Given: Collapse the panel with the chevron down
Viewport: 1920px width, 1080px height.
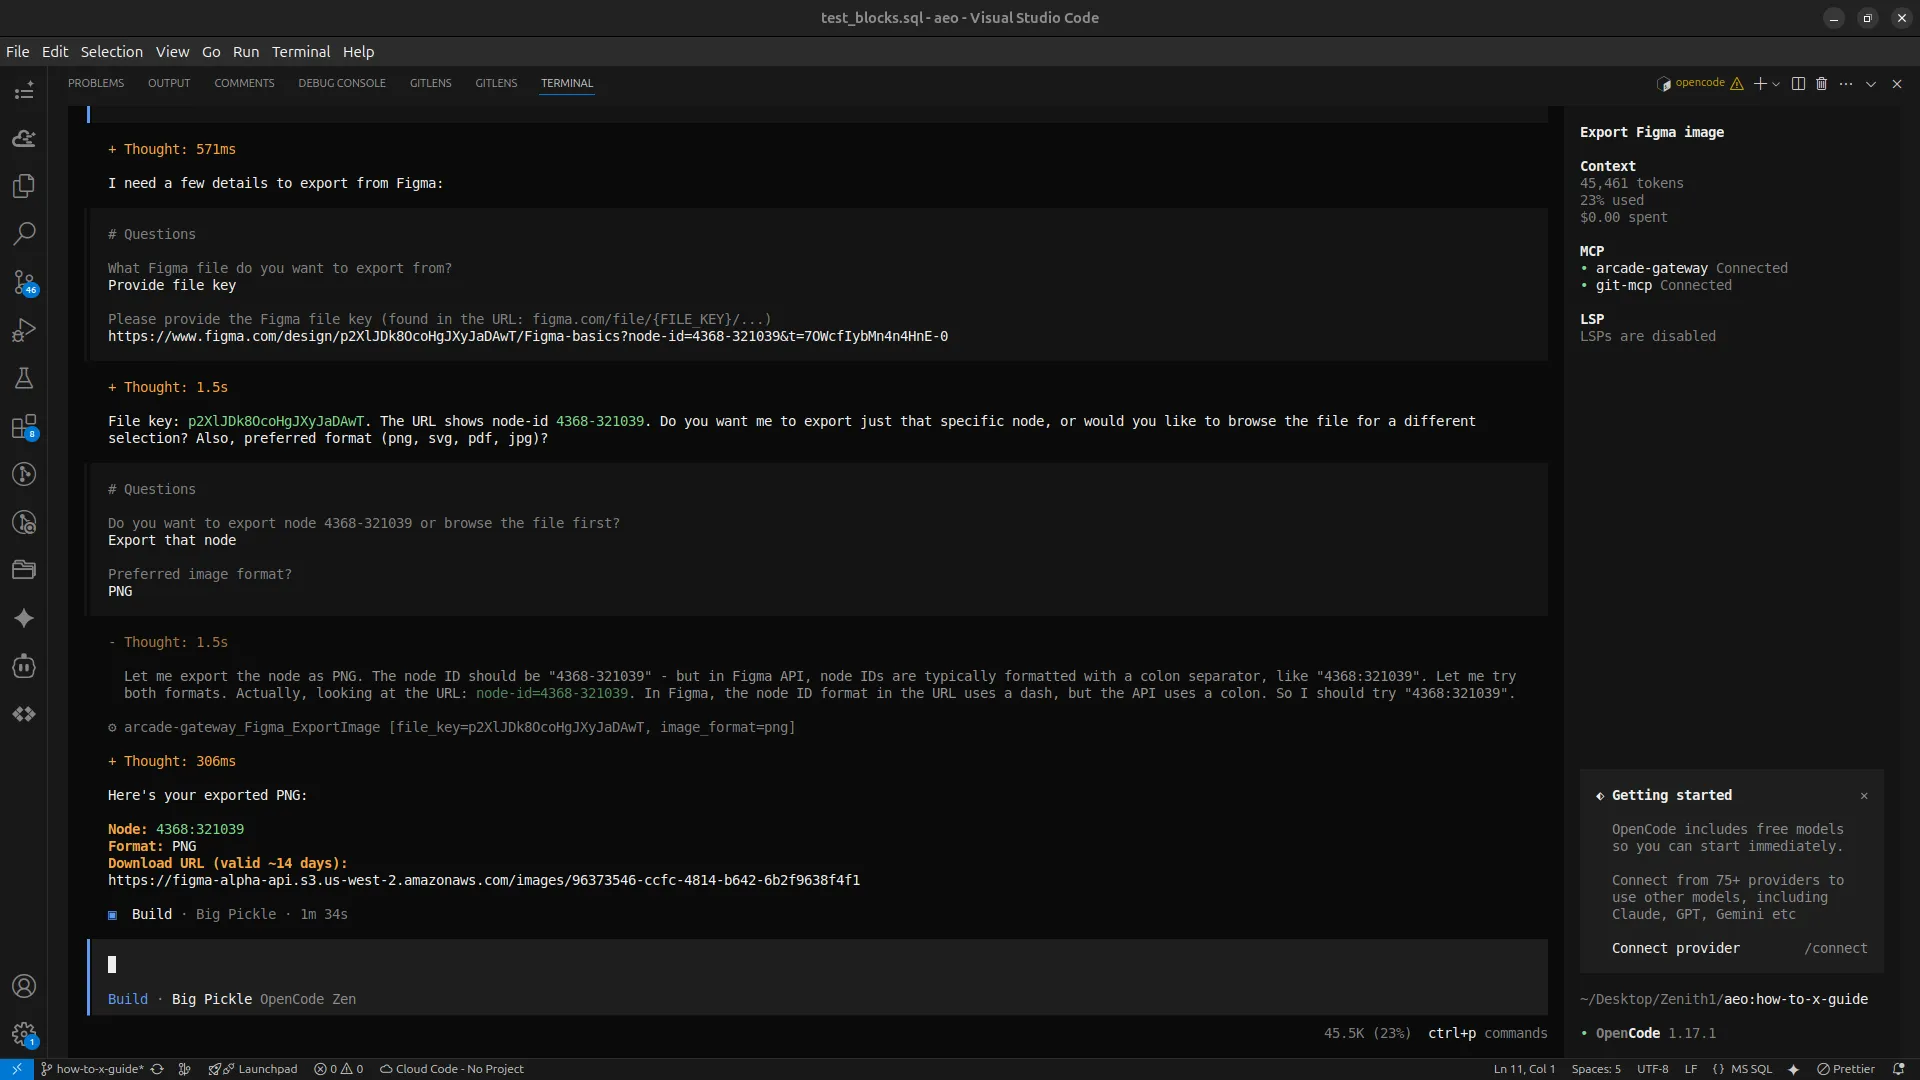Looking at the screenshot, I should click(1871, 84).
